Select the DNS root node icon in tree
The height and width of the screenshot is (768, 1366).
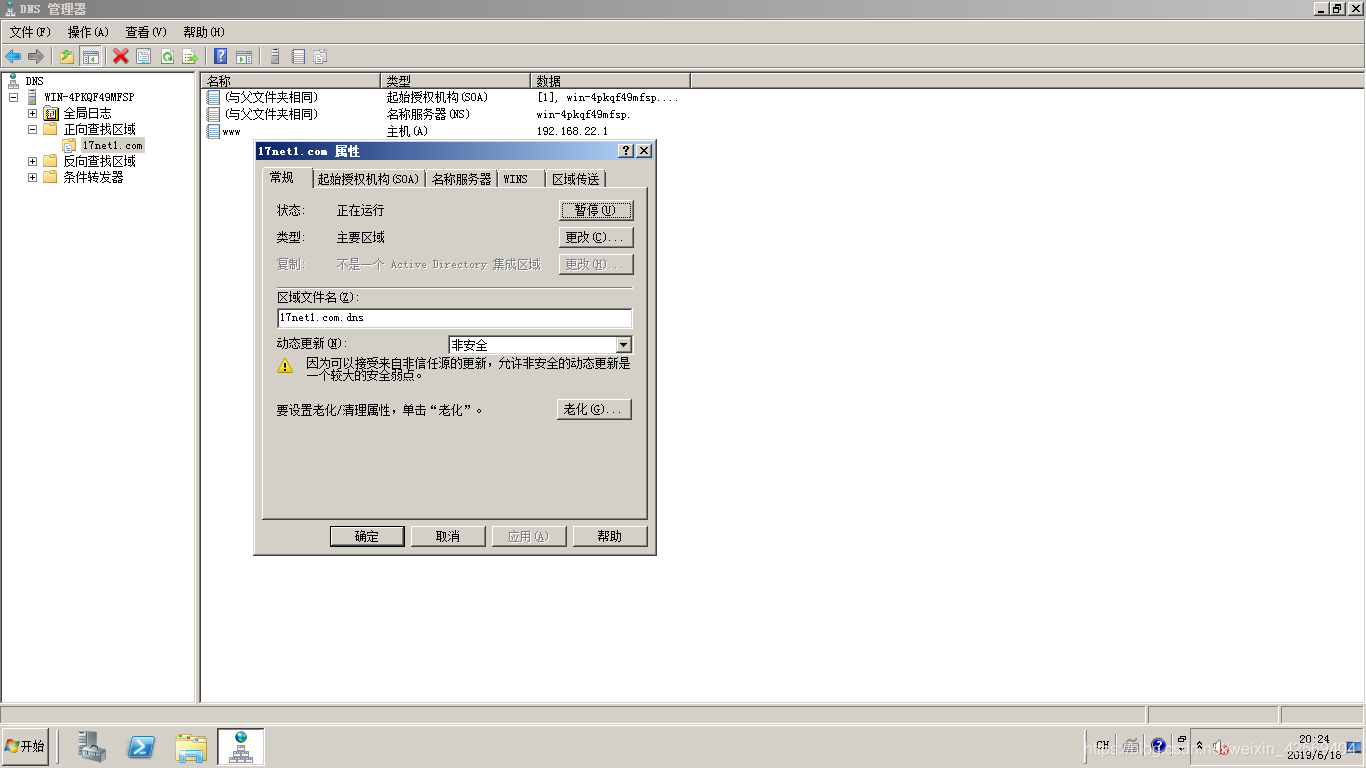(x=13, y=81)
